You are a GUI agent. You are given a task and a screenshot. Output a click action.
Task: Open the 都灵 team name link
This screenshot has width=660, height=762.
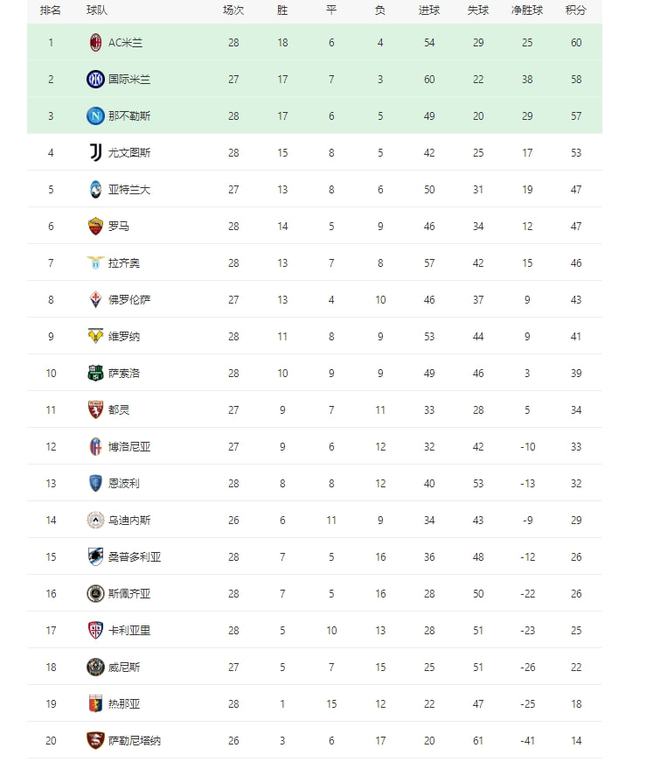[119, 410]
